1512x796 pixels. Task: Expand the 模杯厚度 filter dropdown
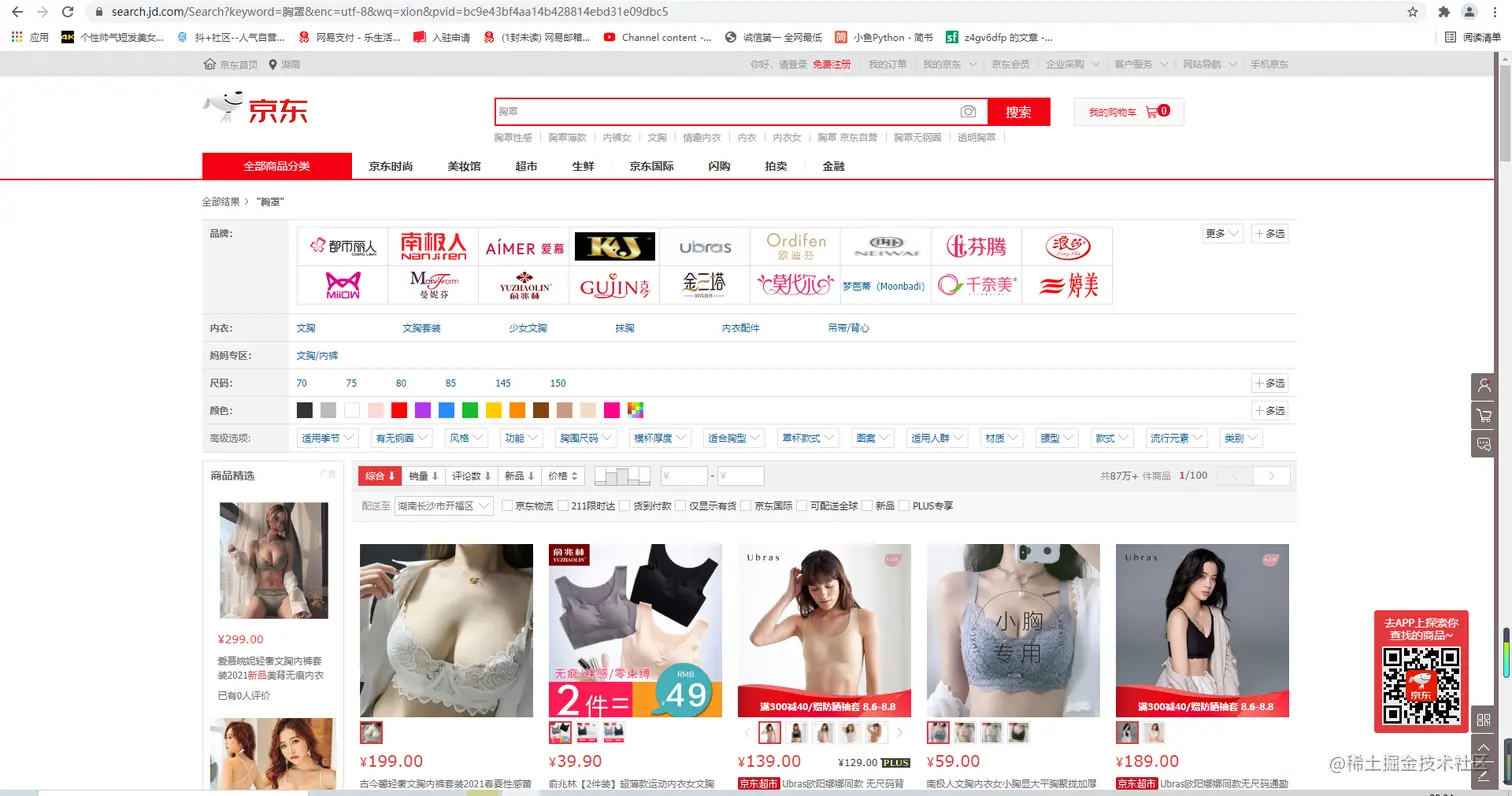(660, 438)
